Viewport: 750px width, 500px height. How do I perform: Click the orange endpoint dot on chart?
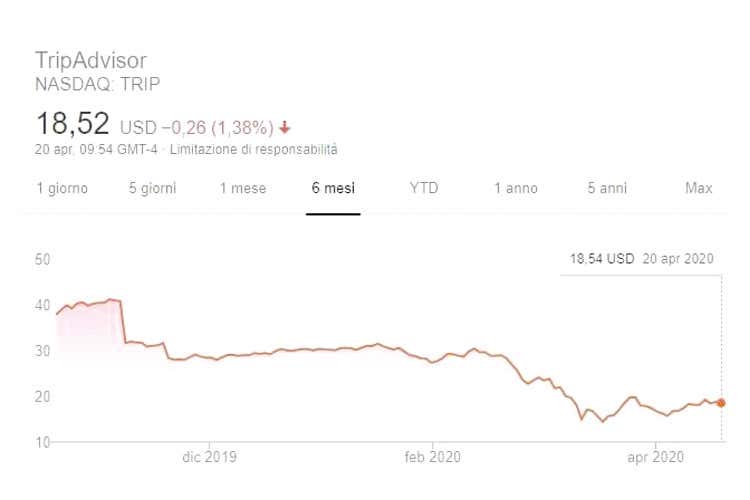tap(721, 403)
